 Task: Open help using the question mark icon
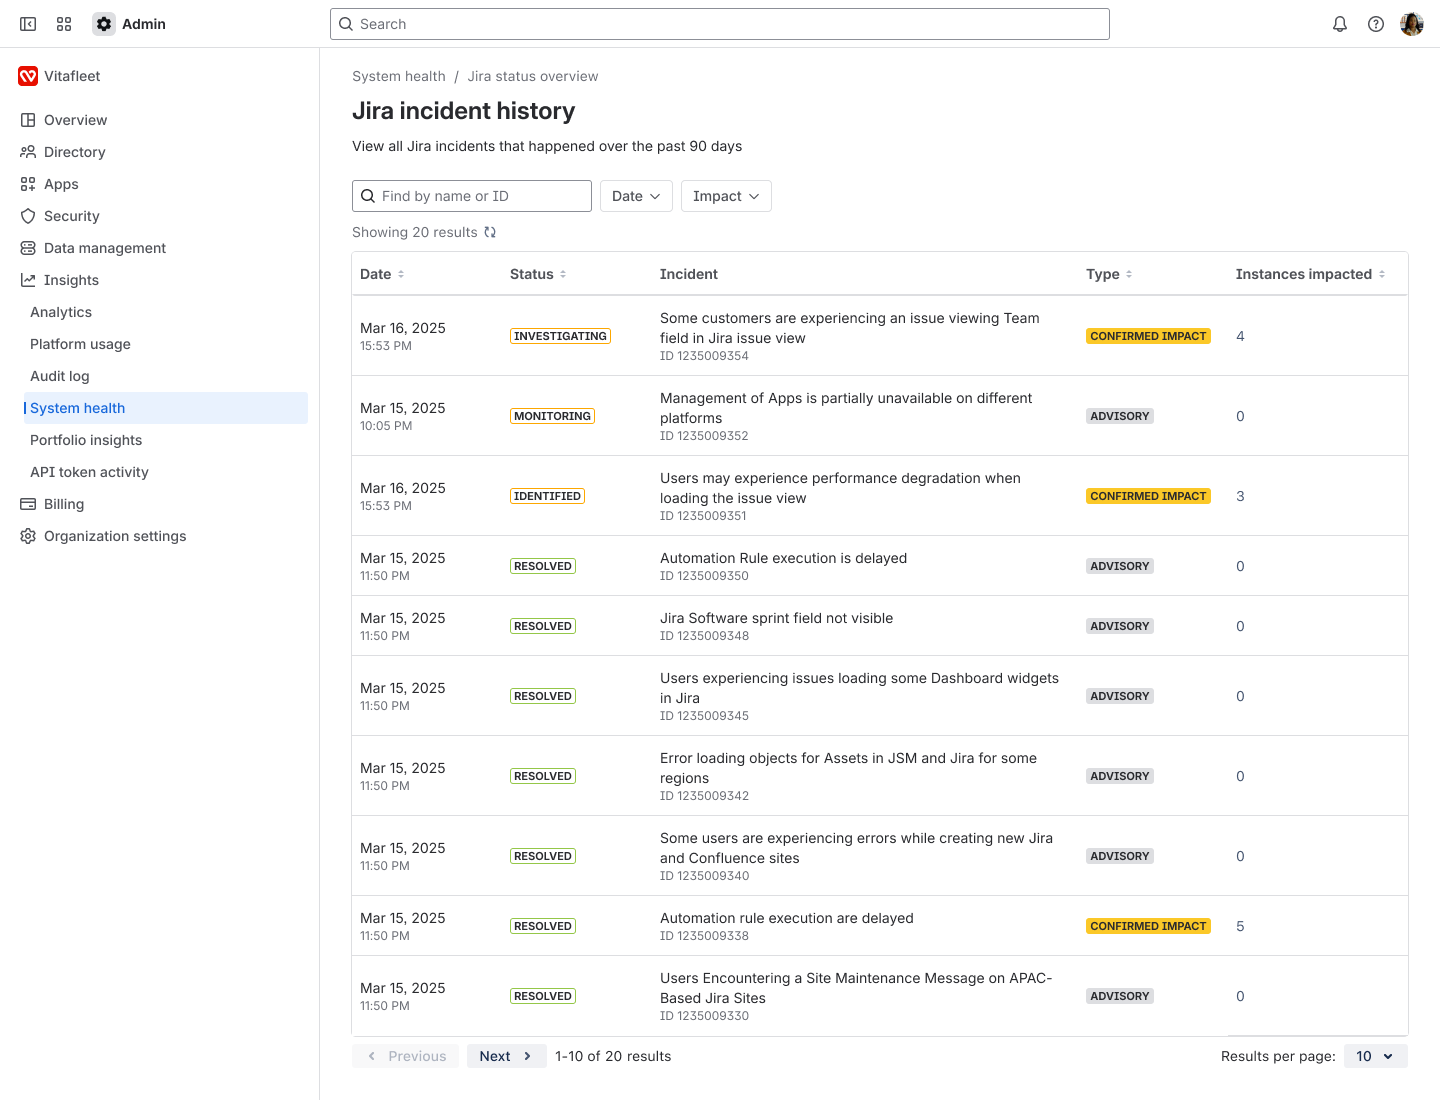pos(1376,23)
